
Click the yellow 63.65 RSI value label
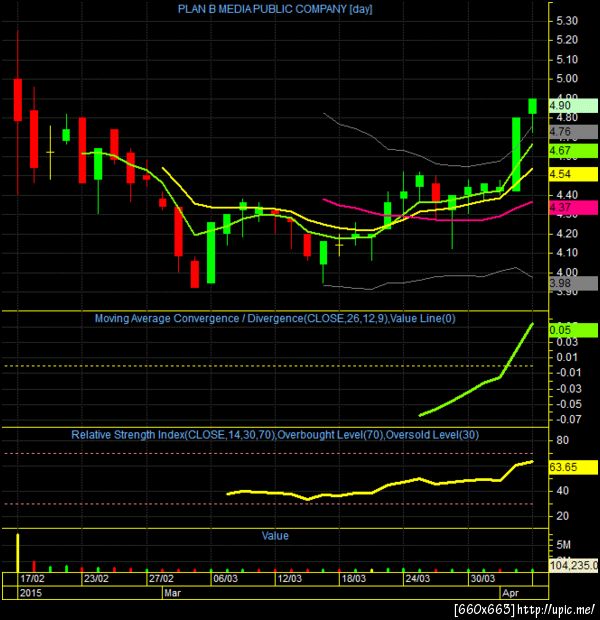[573, 467]
